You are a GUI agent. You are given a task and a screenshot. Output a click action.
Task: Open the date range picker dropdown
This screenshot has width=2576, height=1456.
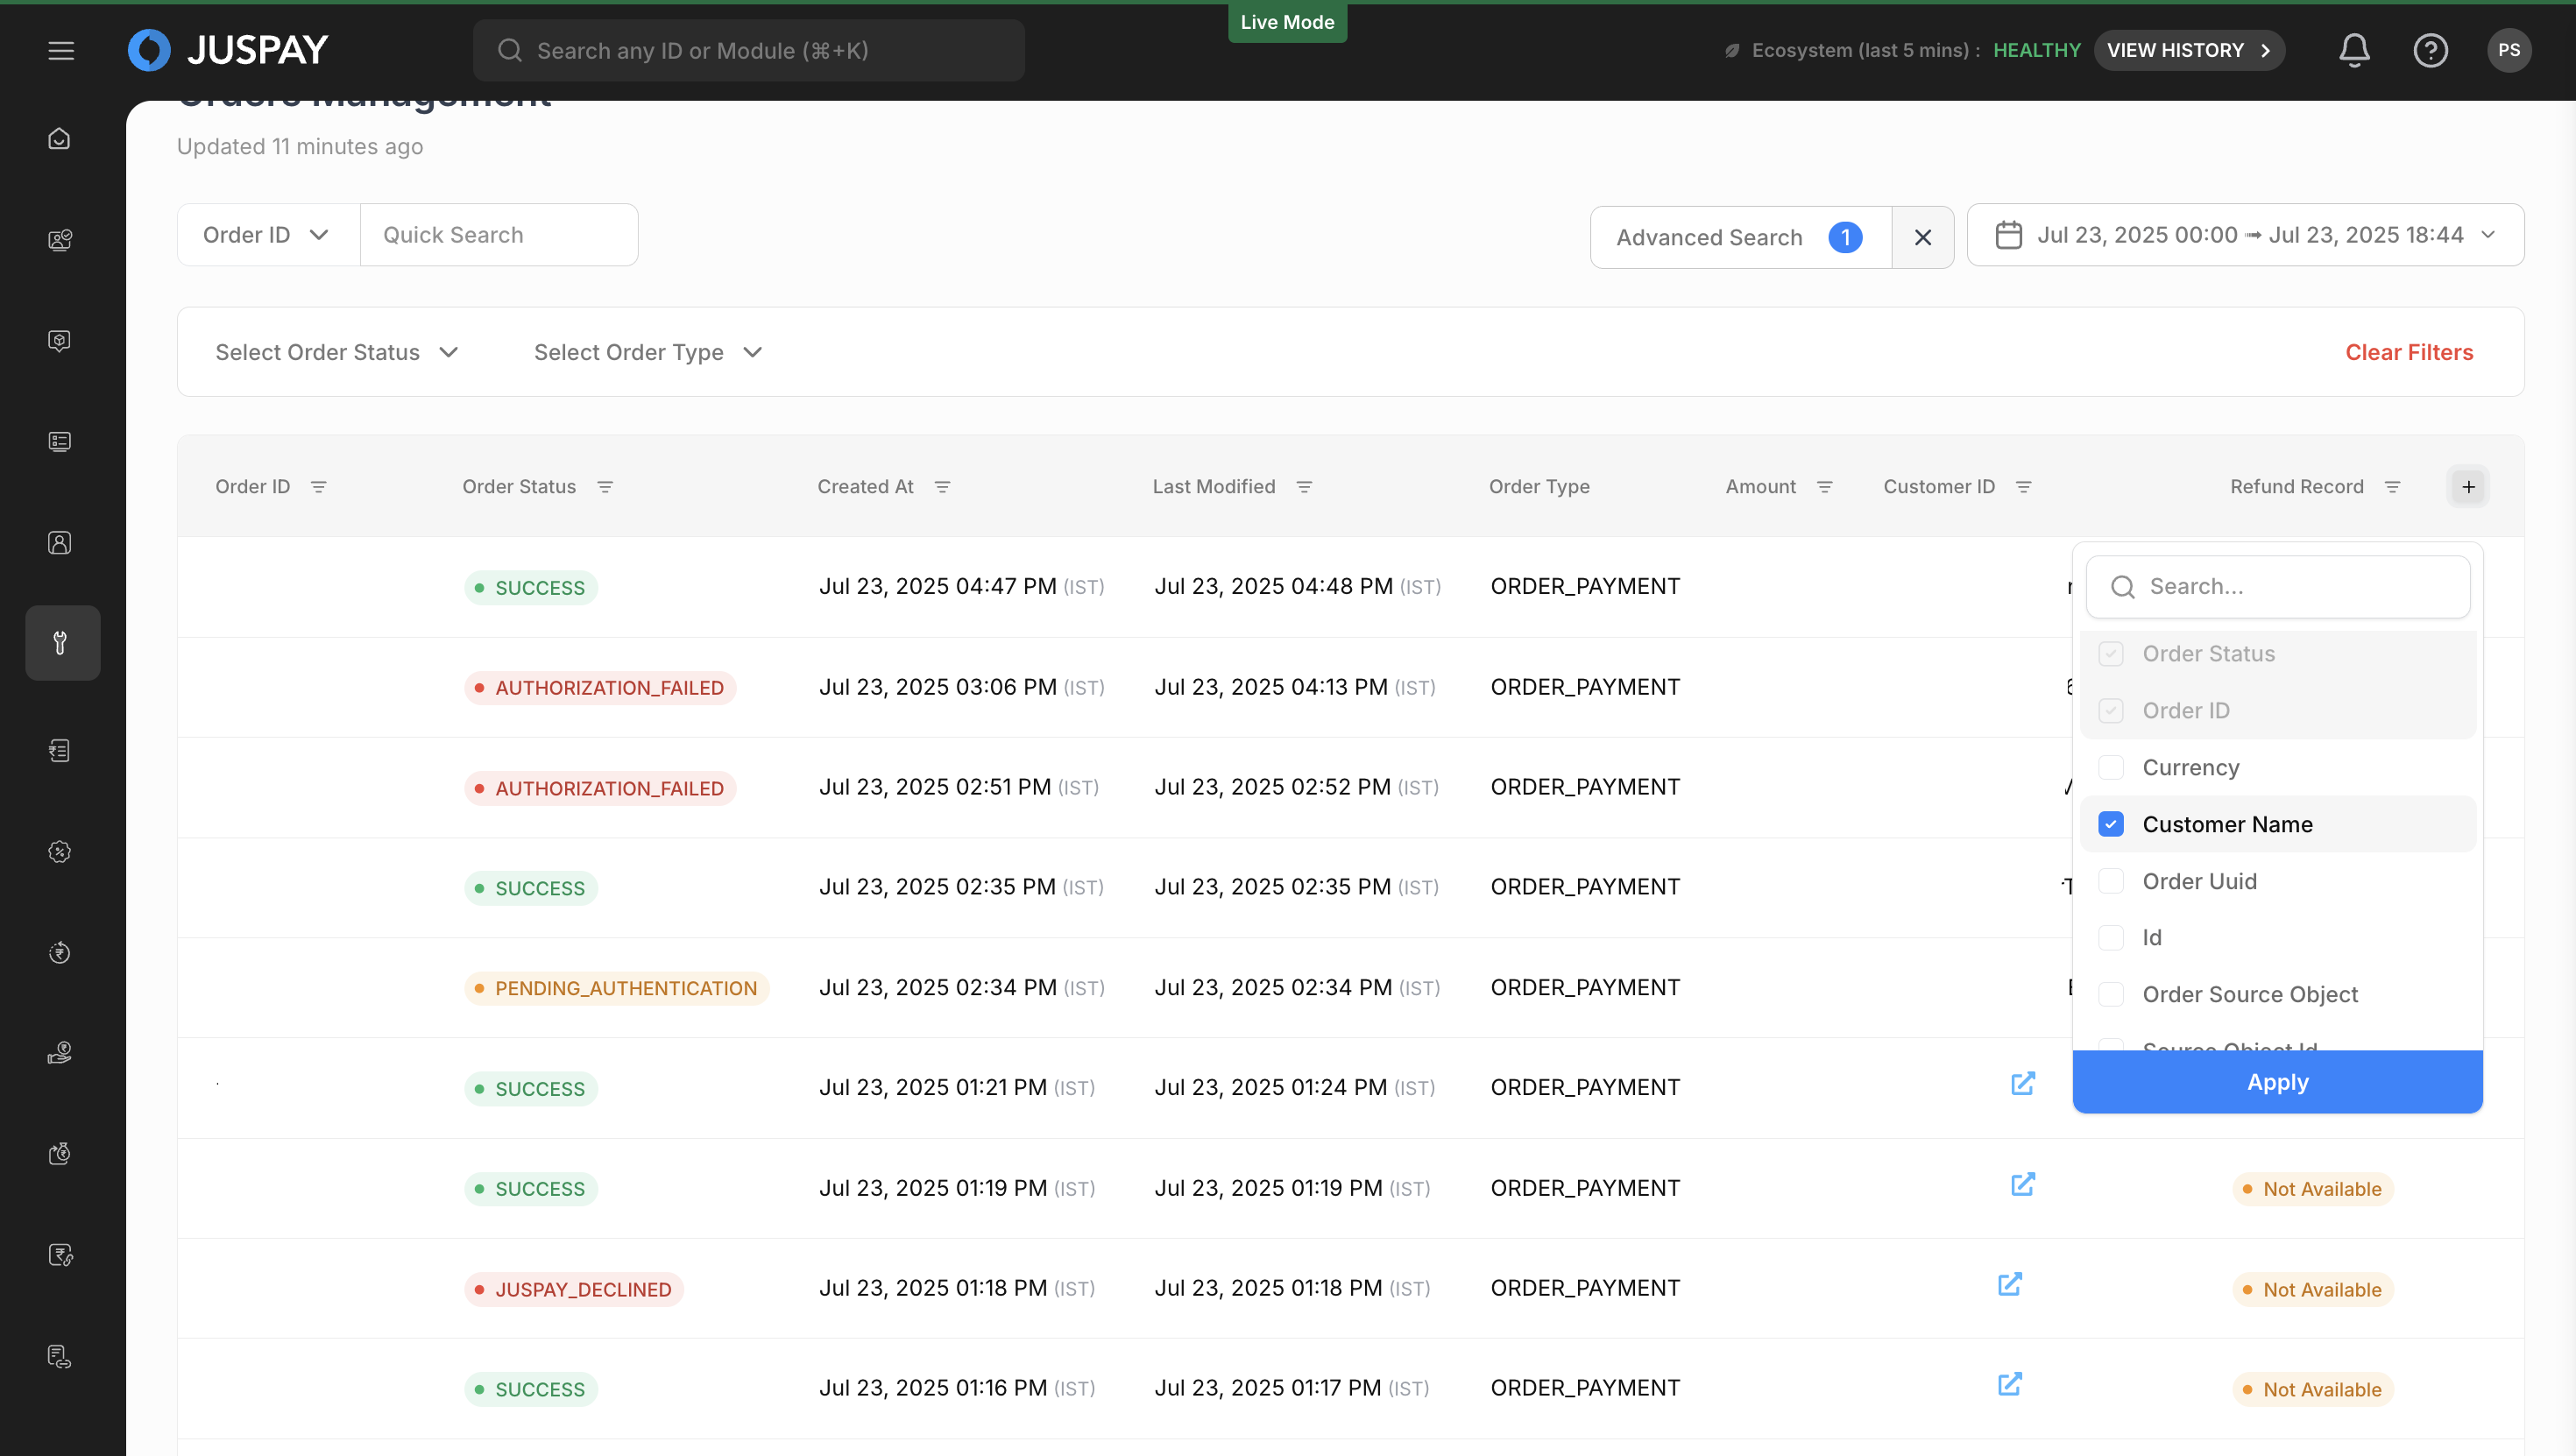(2245, 235)
